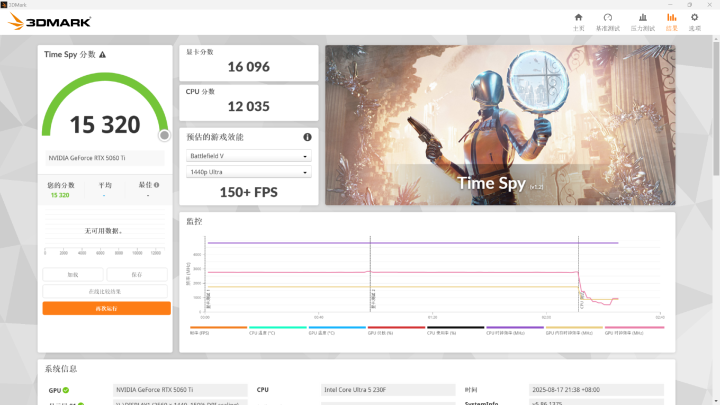Open Options (选项) gear icon

click(694, 20)
